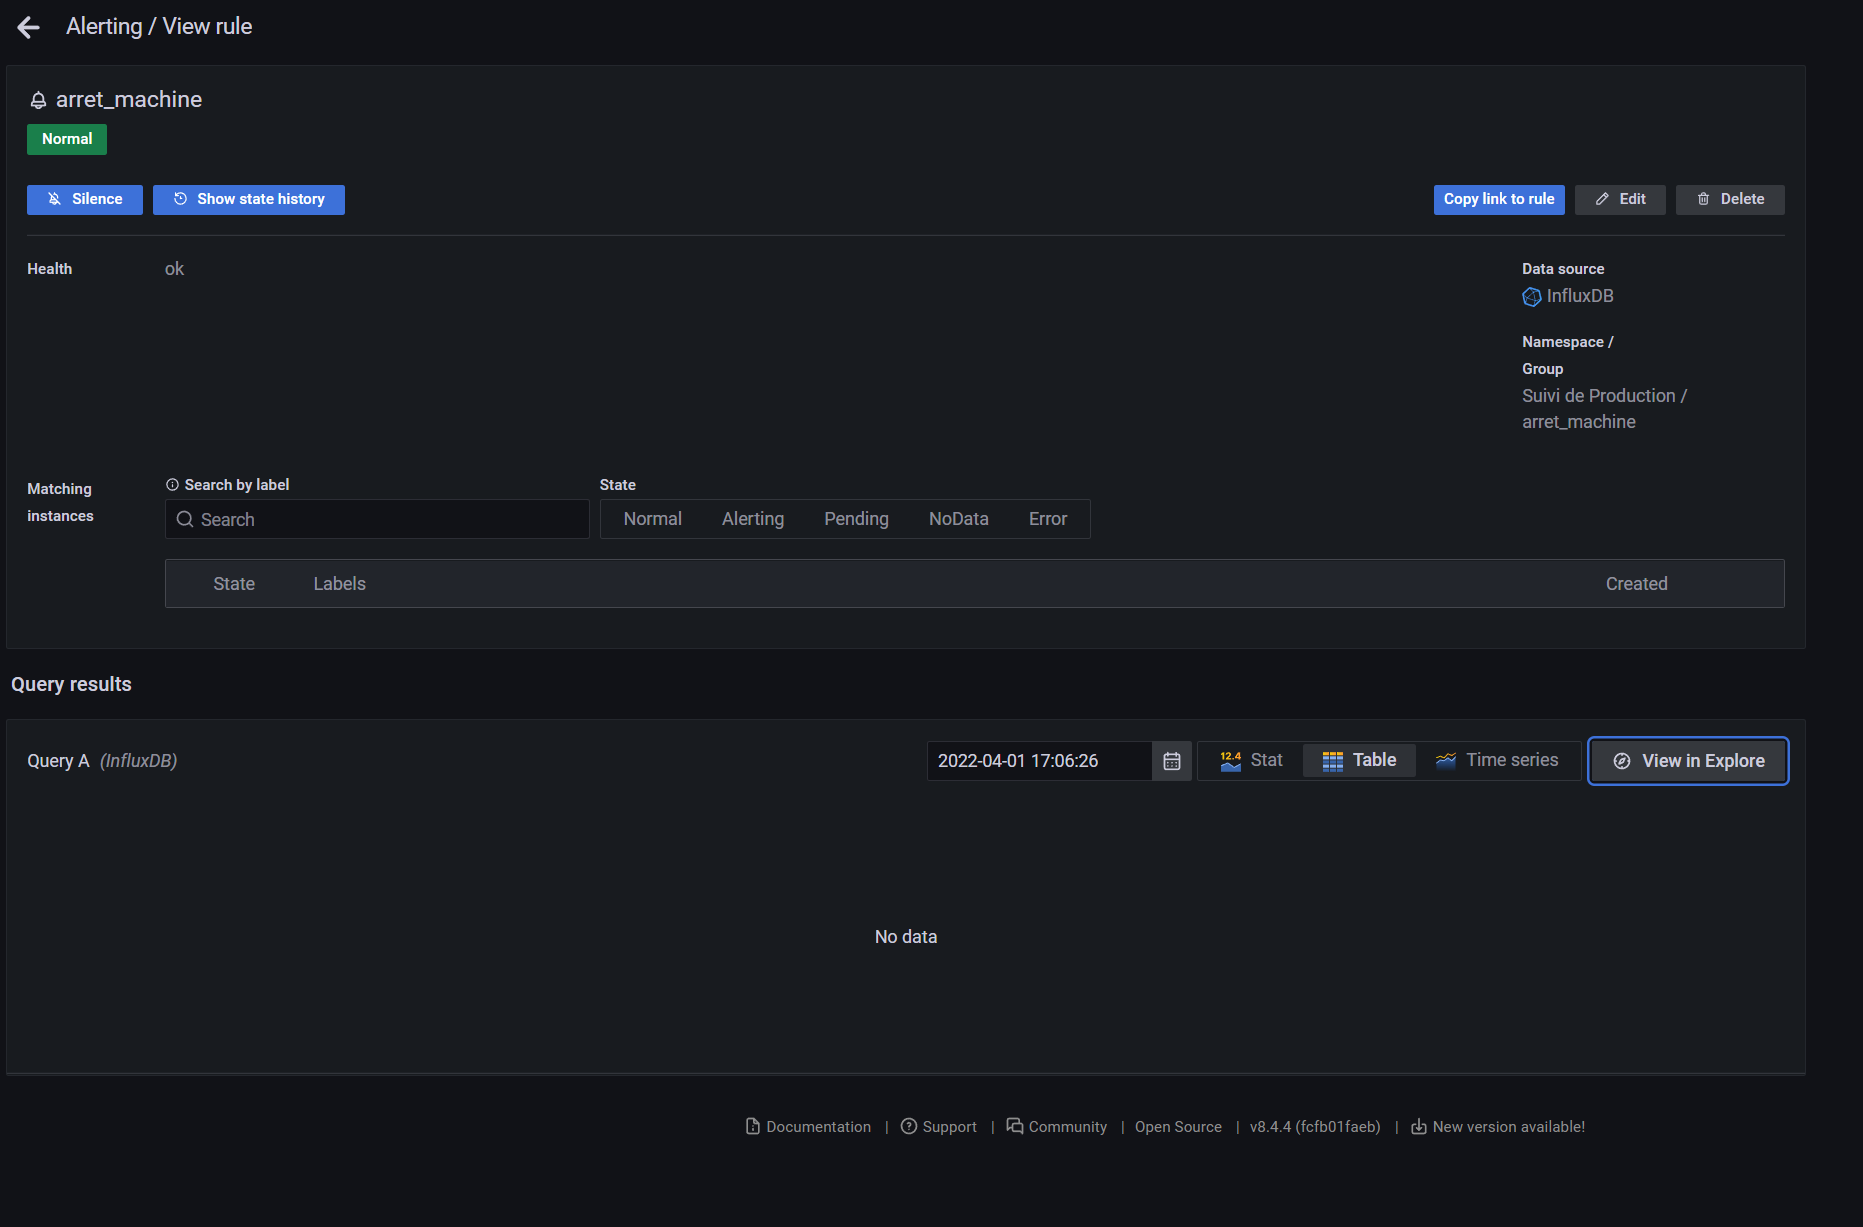Copy link to rule
Screen dimensions: 1863x1227
(1499, 199)
